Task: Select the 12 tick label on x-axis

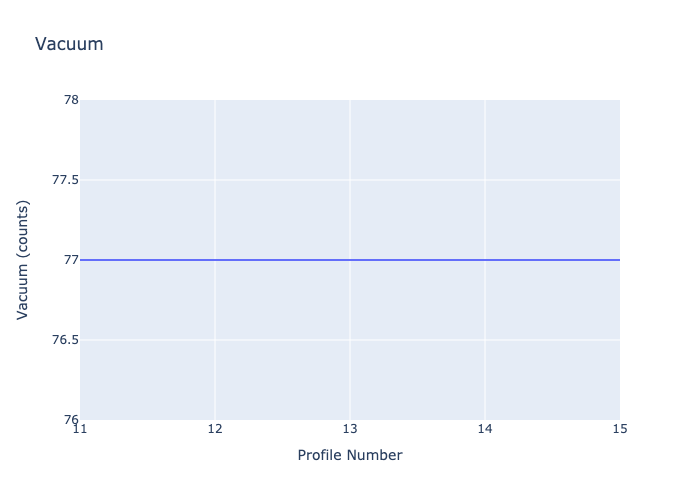Action: click(x=215, y=429)
